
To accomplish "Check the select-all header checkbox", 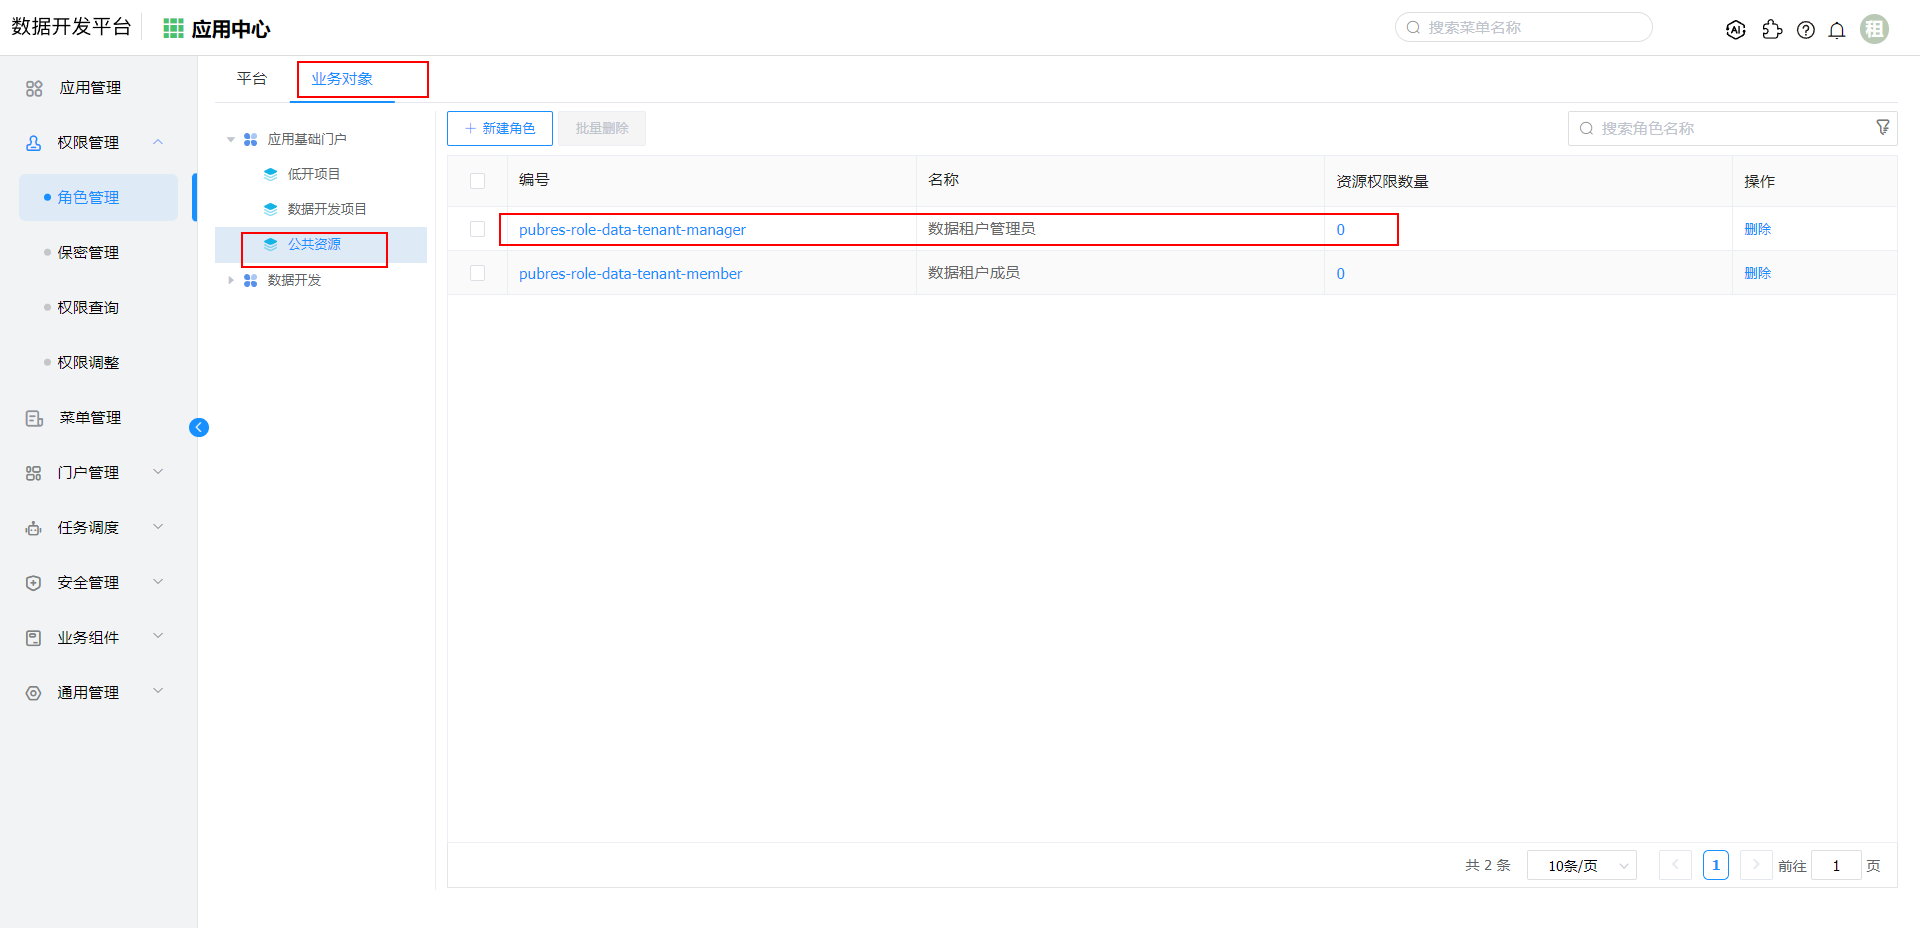I will tap(477, 181).
